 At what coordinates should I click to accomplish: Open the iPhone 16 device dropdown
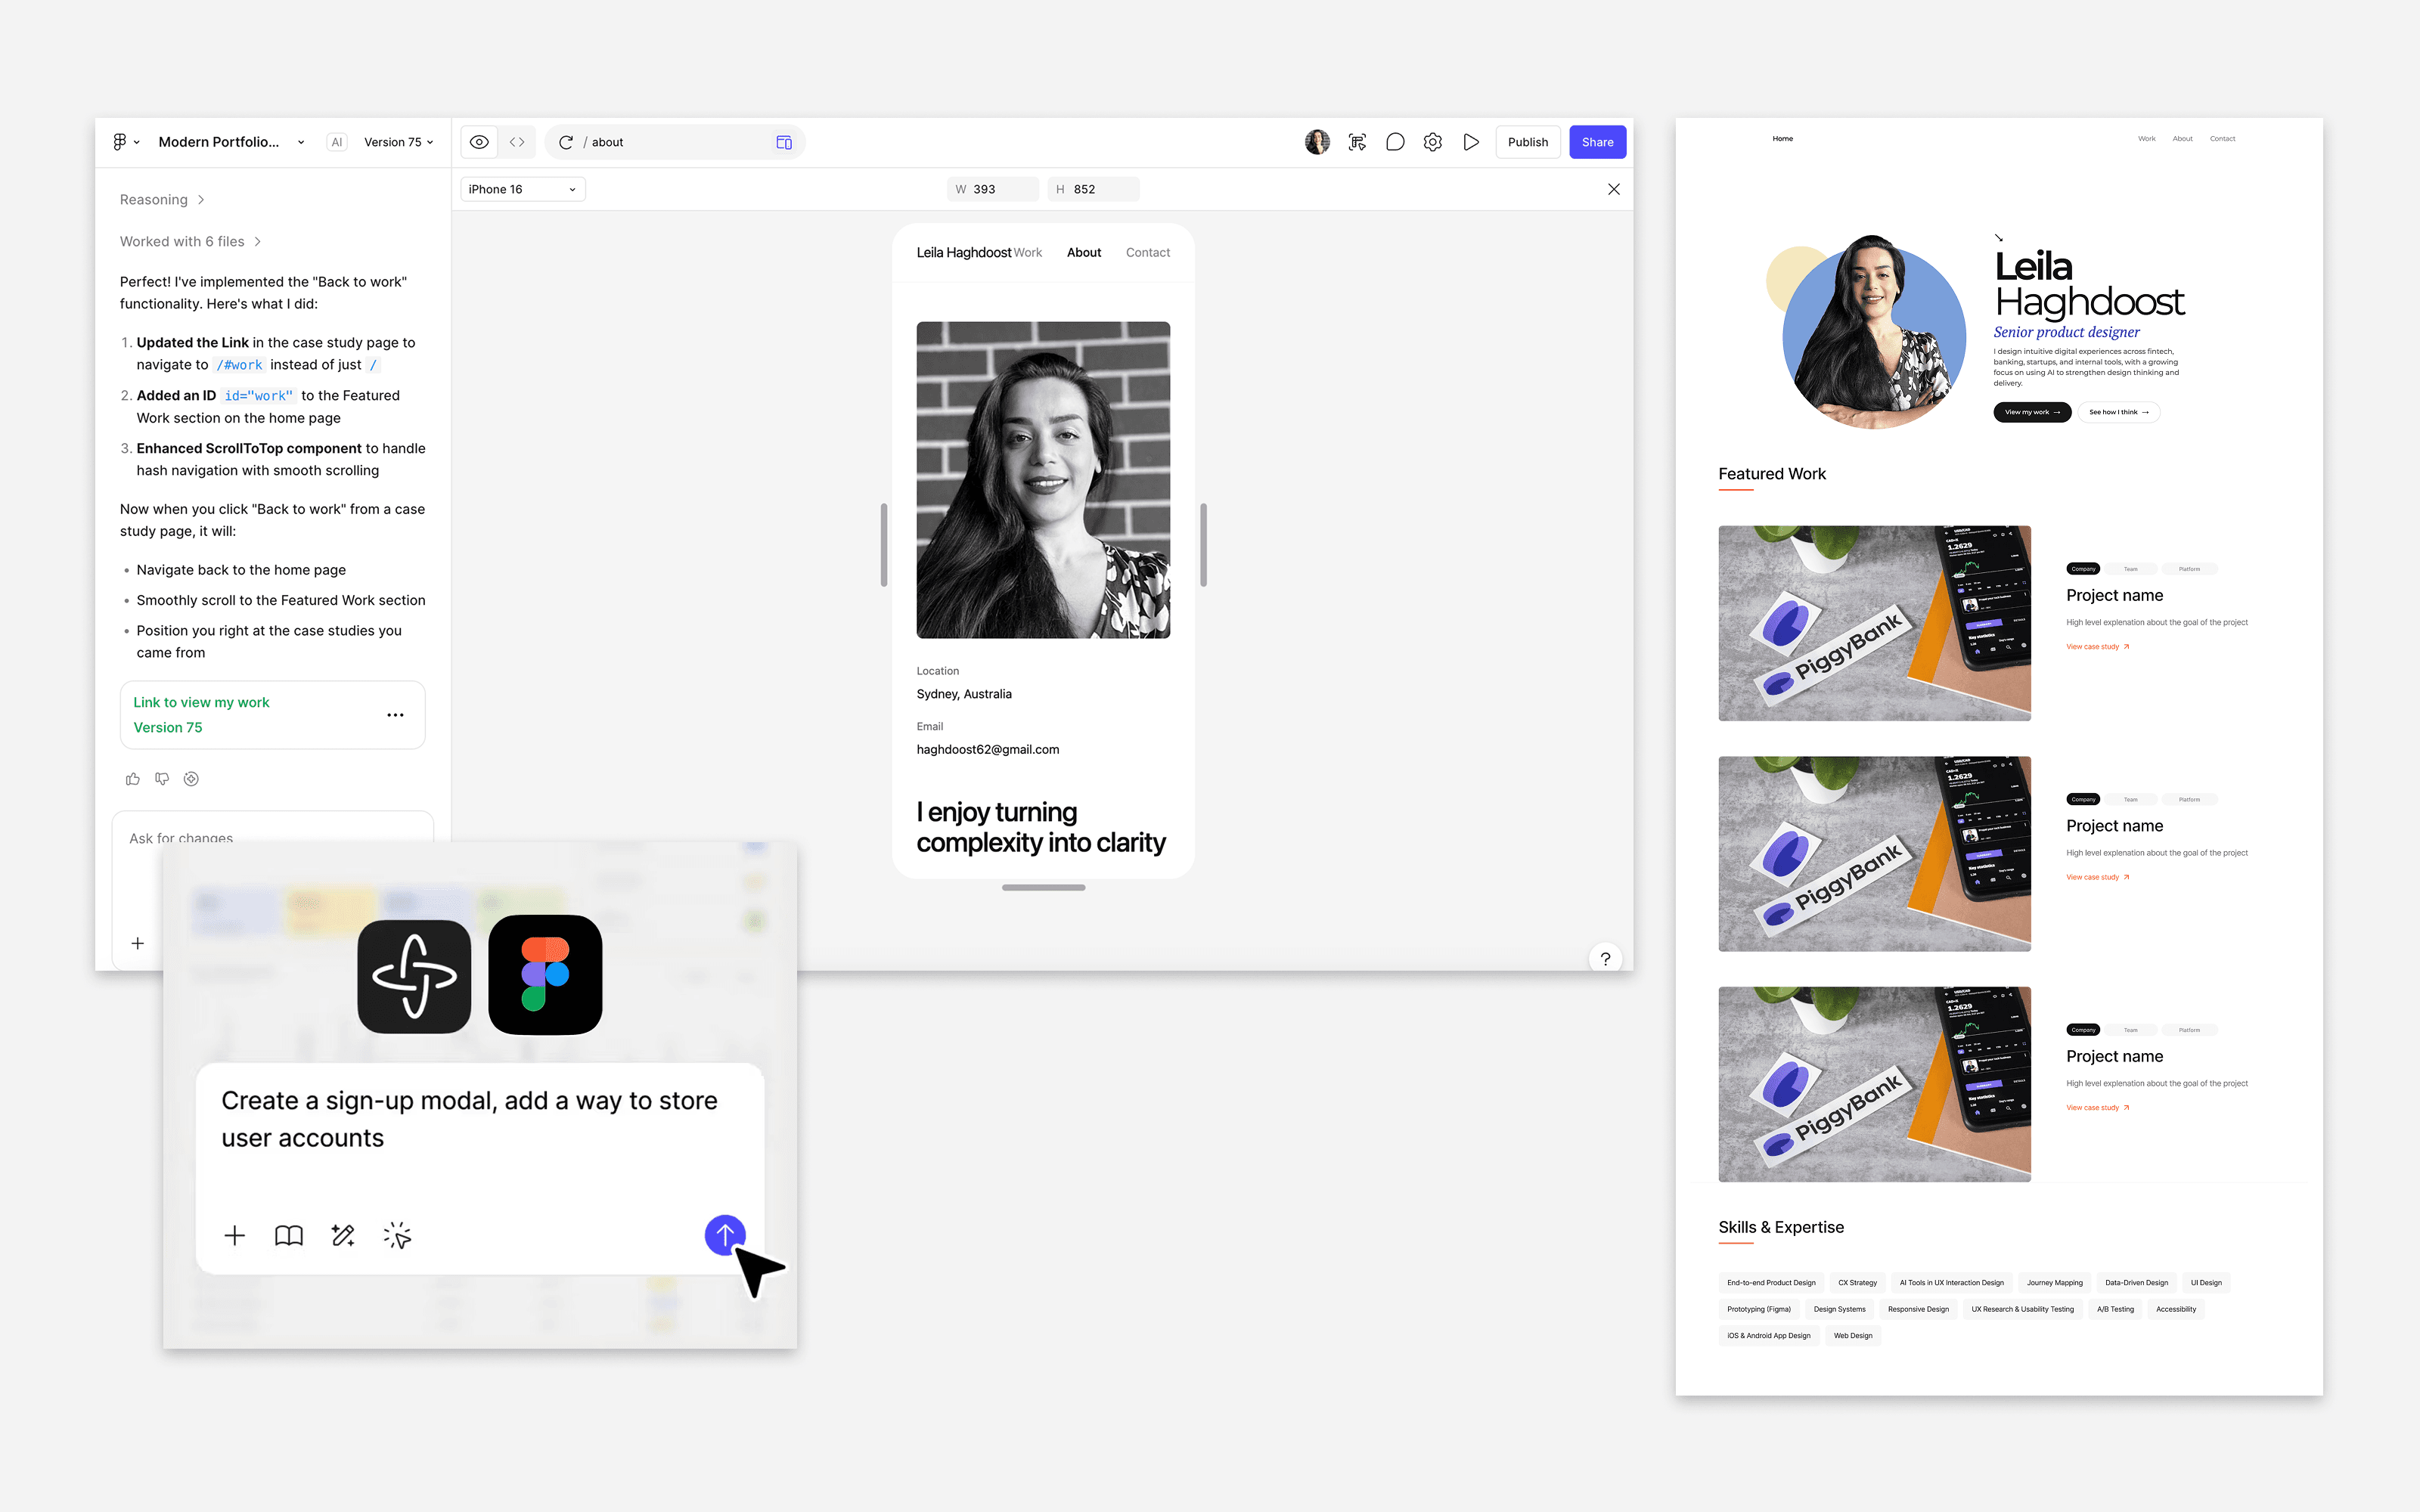tap(521, 189)
